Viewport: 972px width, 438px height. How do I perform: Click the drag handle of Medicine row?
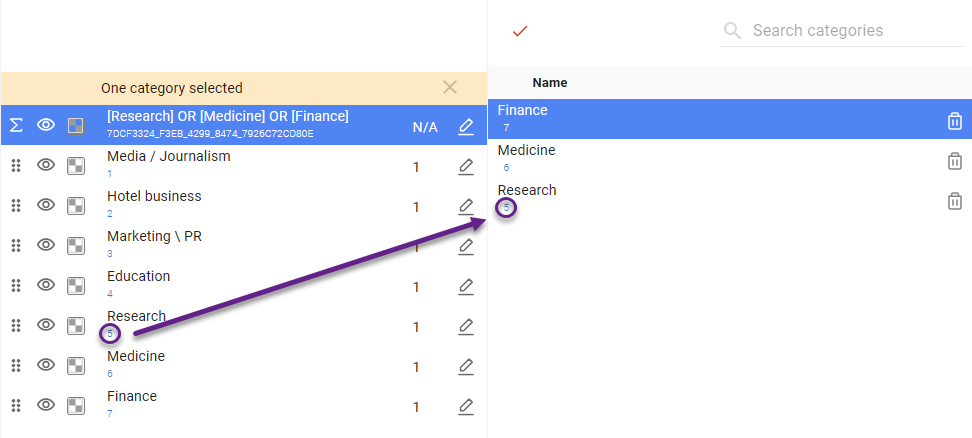[16, 365]
